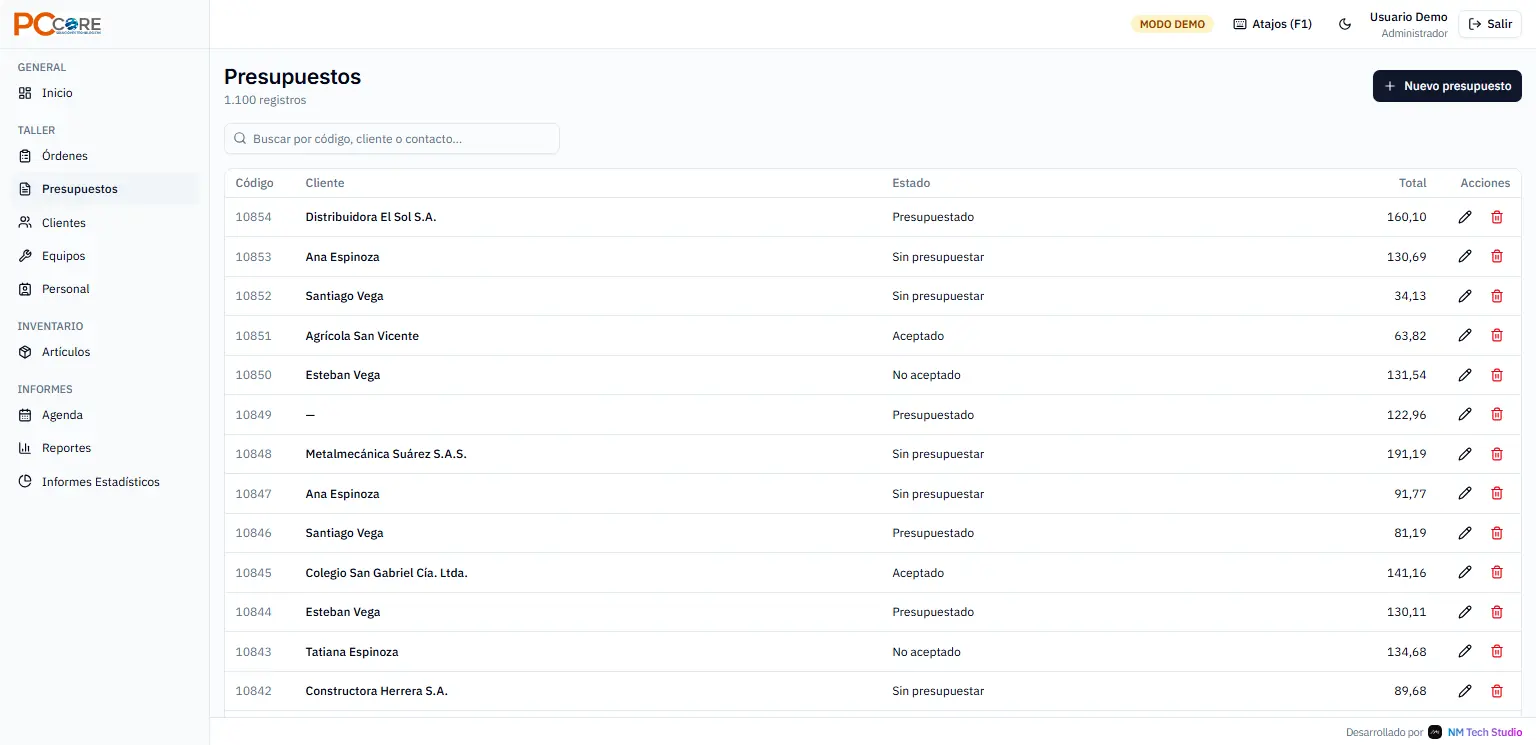
Task: Delete Metalmecánica Suárez quote 10848
Action: coord(1497,454)
